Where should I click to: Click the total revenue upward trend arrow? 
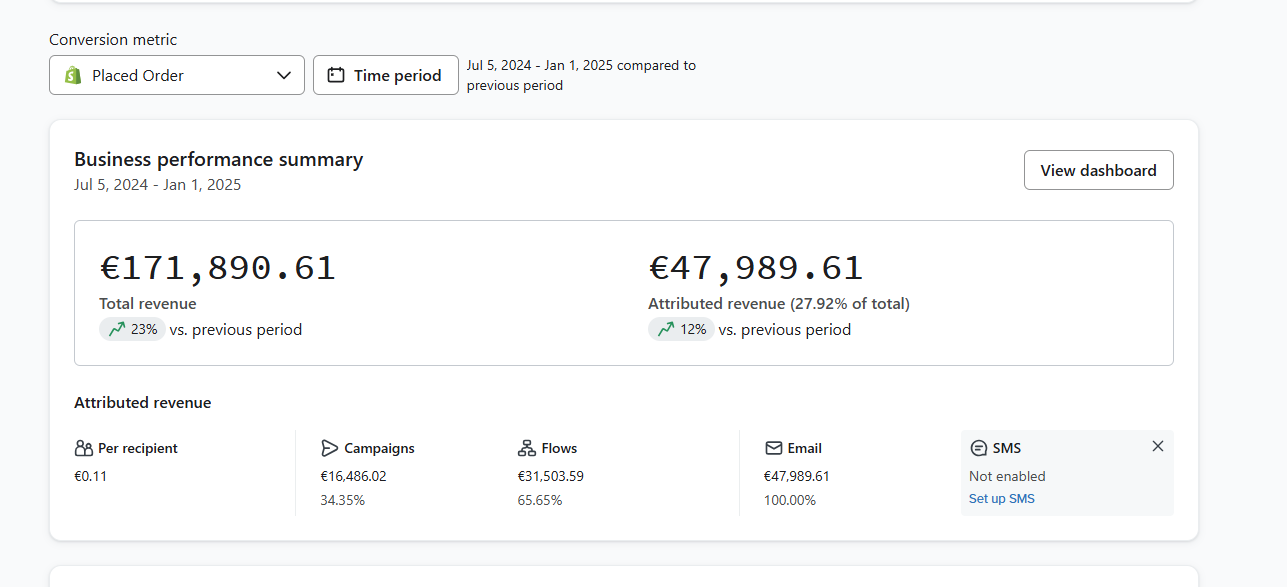click(x=117, y=329)
